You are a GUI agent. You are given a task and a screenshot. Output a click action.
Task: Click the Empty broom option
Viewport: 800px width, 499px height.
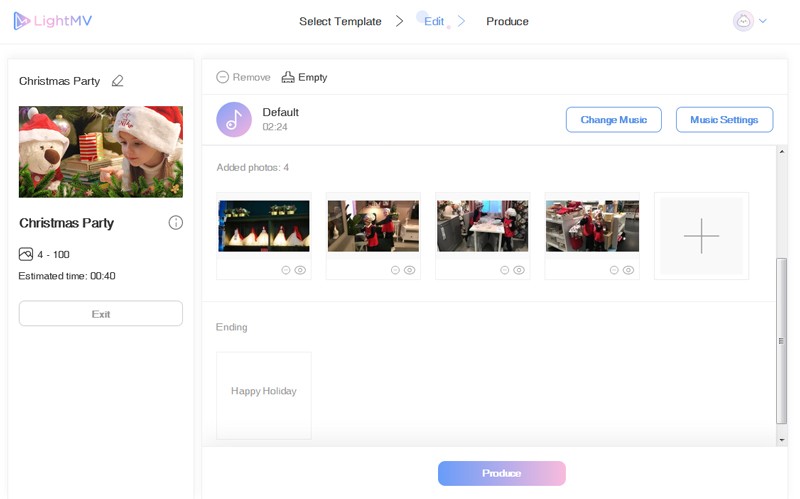pos(305,77)
